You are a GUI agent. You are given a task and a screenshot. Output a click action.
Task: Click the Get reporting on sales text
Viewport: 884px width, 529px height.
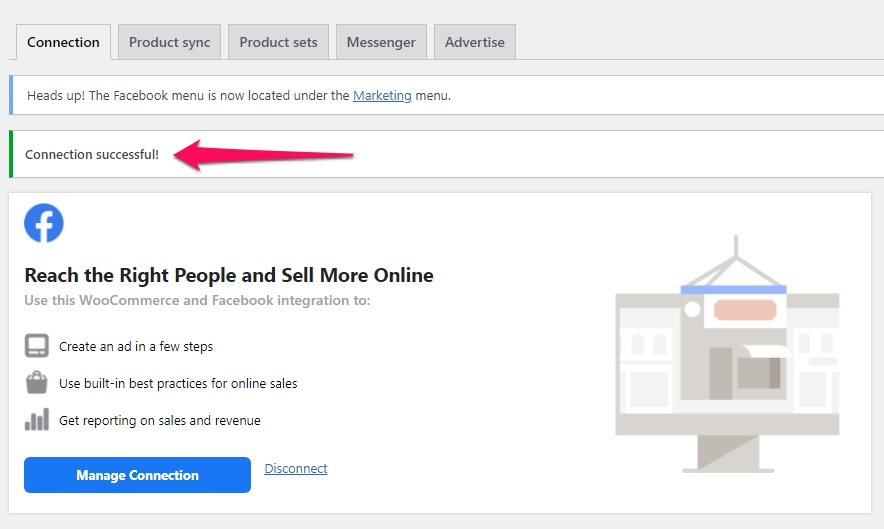click(160, 421)
